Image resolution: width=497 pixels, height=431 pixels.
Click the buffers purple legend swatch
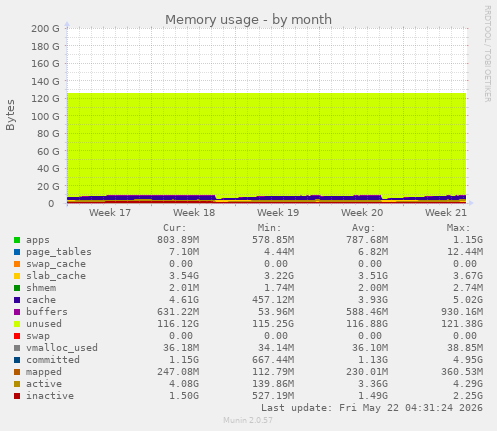click(x=17, y=312)
